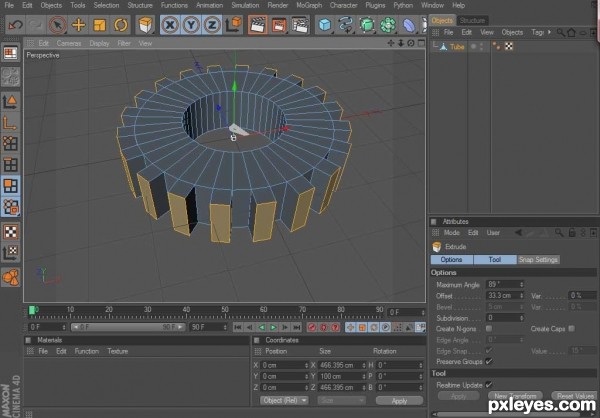This screenshot has width=600, height=418.
Task: Activate the Rotate tool
Action: pos(121,25)
